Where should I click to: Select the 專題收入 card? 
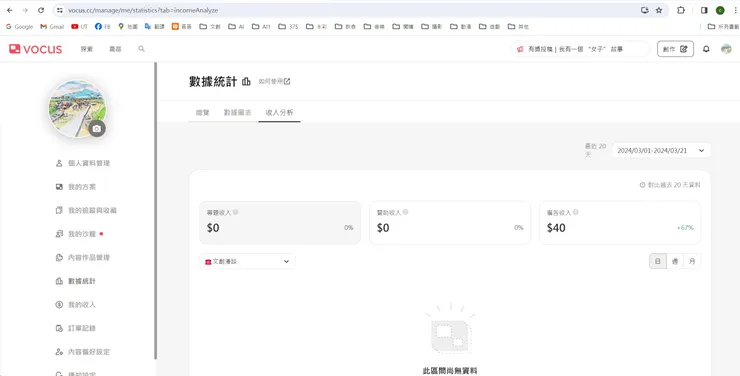(x=280, y=223)
